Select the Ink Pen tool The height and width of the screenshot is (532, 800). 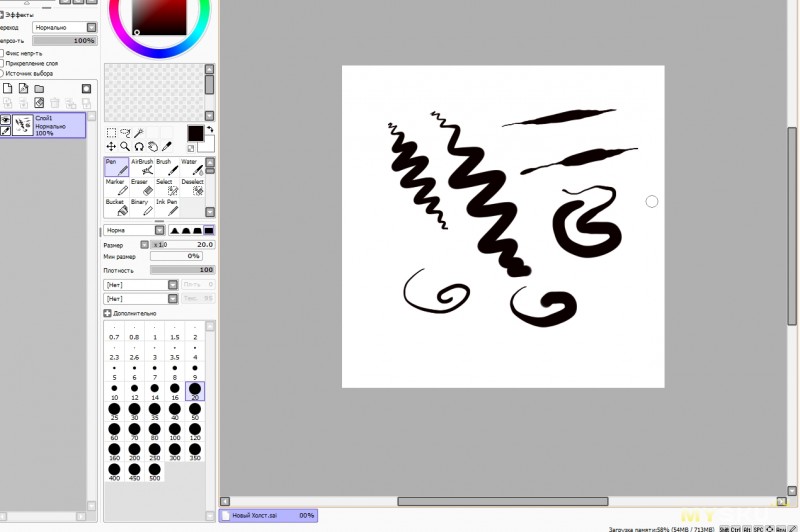[167, 208]
